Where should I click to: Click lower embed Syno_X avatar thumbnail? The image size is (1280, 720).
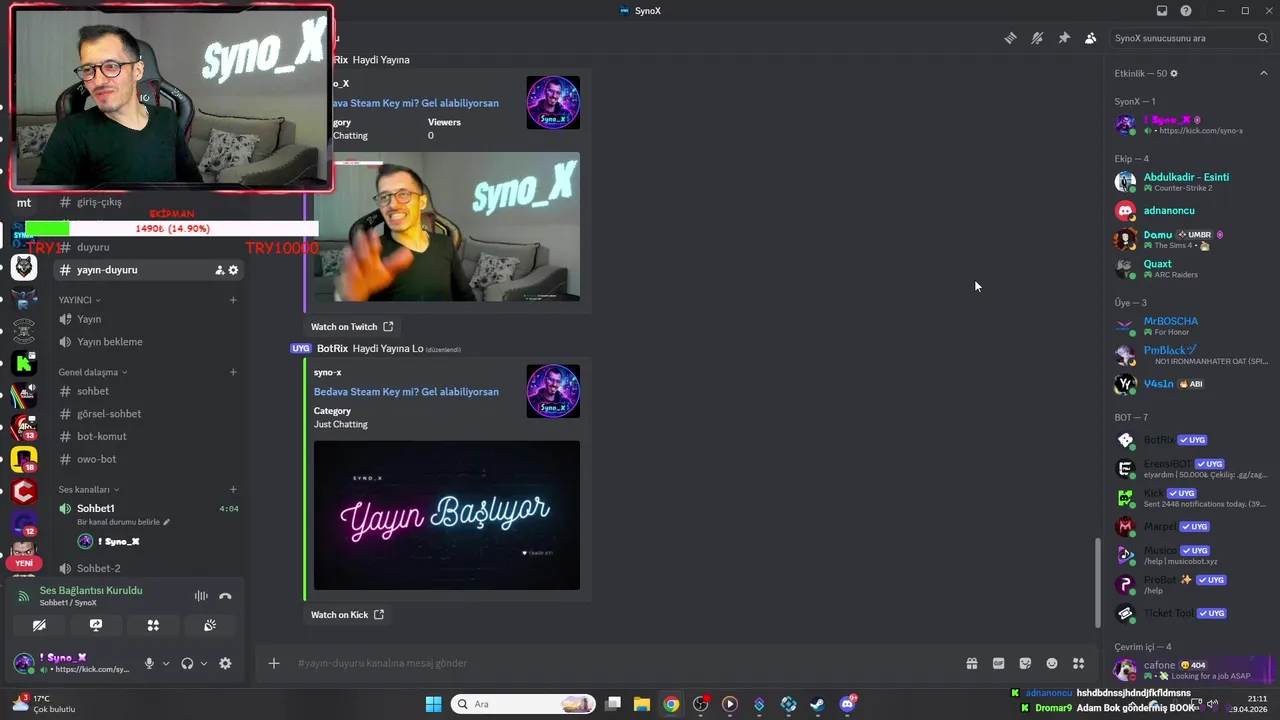553,390
